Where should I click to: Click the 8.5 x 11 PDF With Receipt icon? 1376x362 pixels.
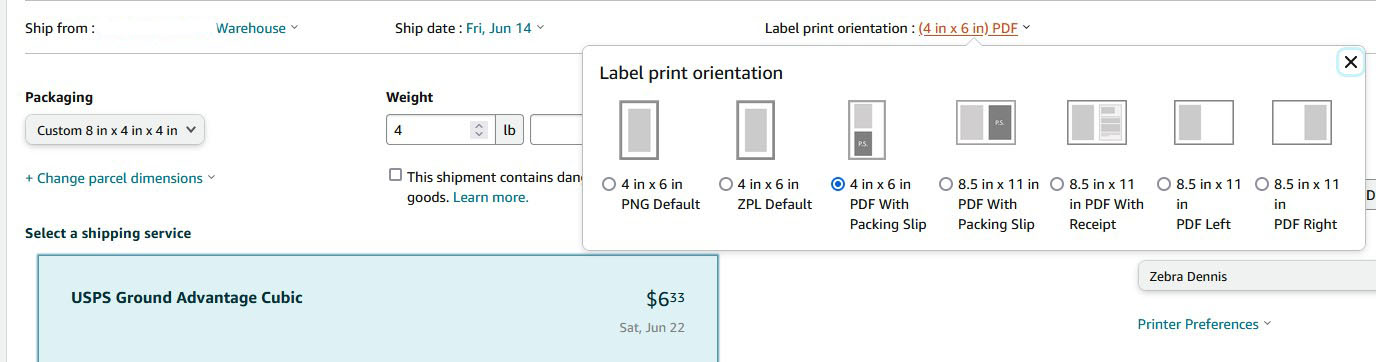click(x=1097, y=122)
